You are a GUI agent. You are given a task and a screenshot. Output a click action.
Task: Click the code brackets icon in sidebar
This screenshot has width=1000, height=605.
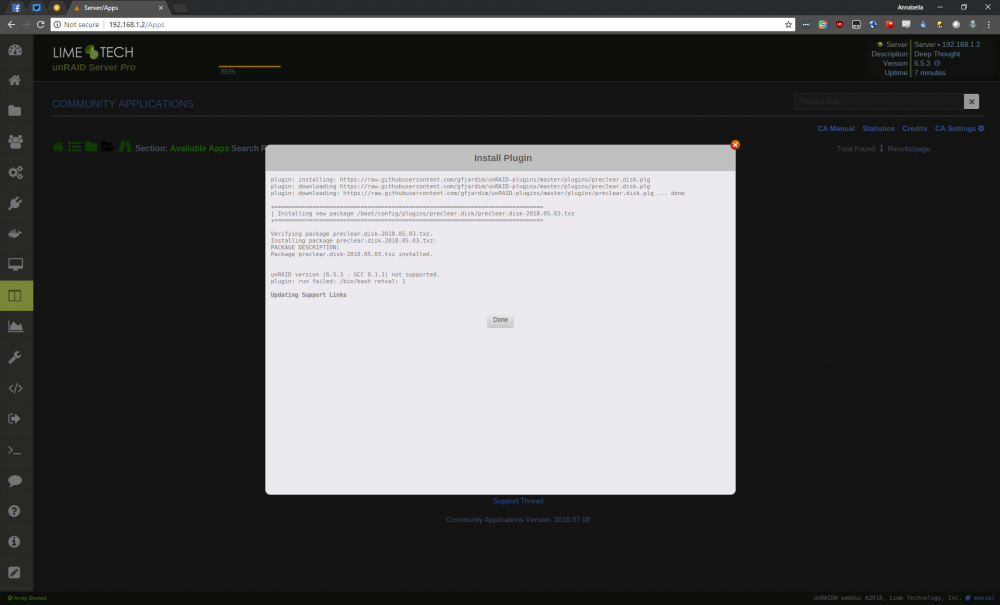click(15, 388)
